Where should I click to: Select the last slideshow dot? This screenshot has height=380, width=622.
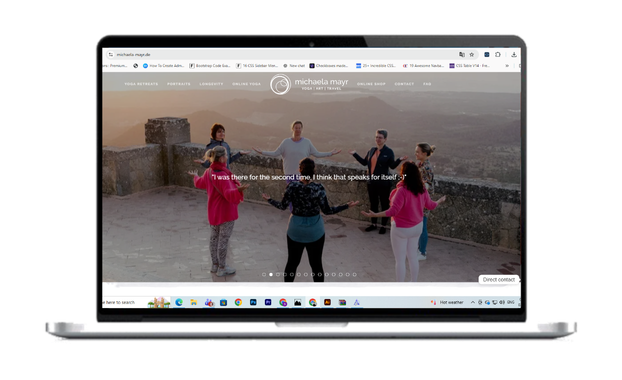pos(355,274)
